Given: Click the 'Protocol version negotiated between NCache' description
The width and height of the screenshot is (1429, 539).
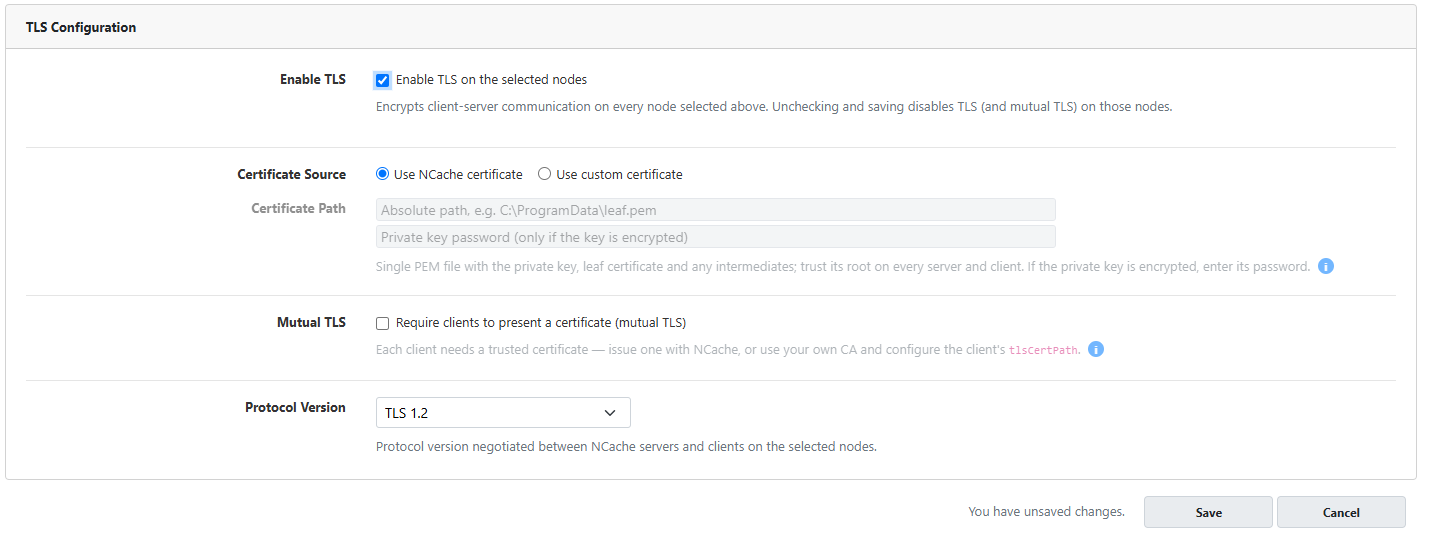Looking at the screenshot, I should point(626,446).
